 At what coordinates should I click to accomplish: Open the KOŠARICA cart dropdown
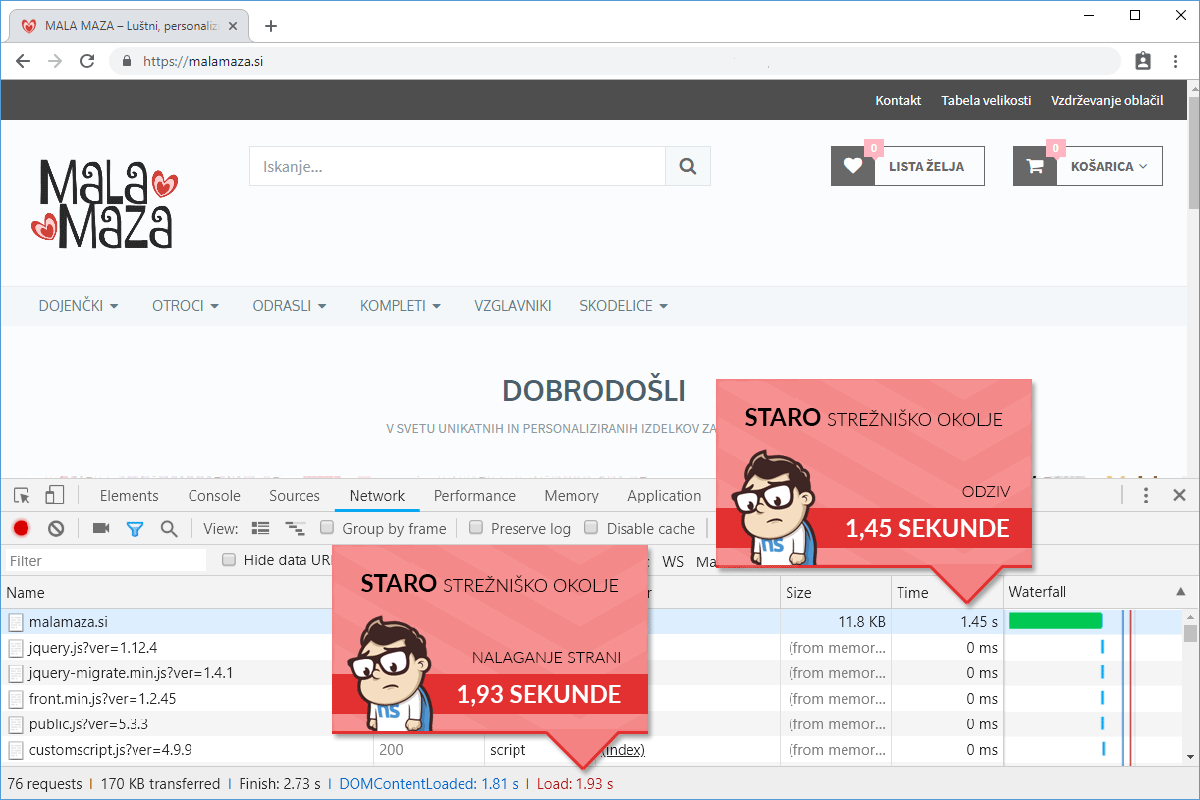(x=1088, y=166)
